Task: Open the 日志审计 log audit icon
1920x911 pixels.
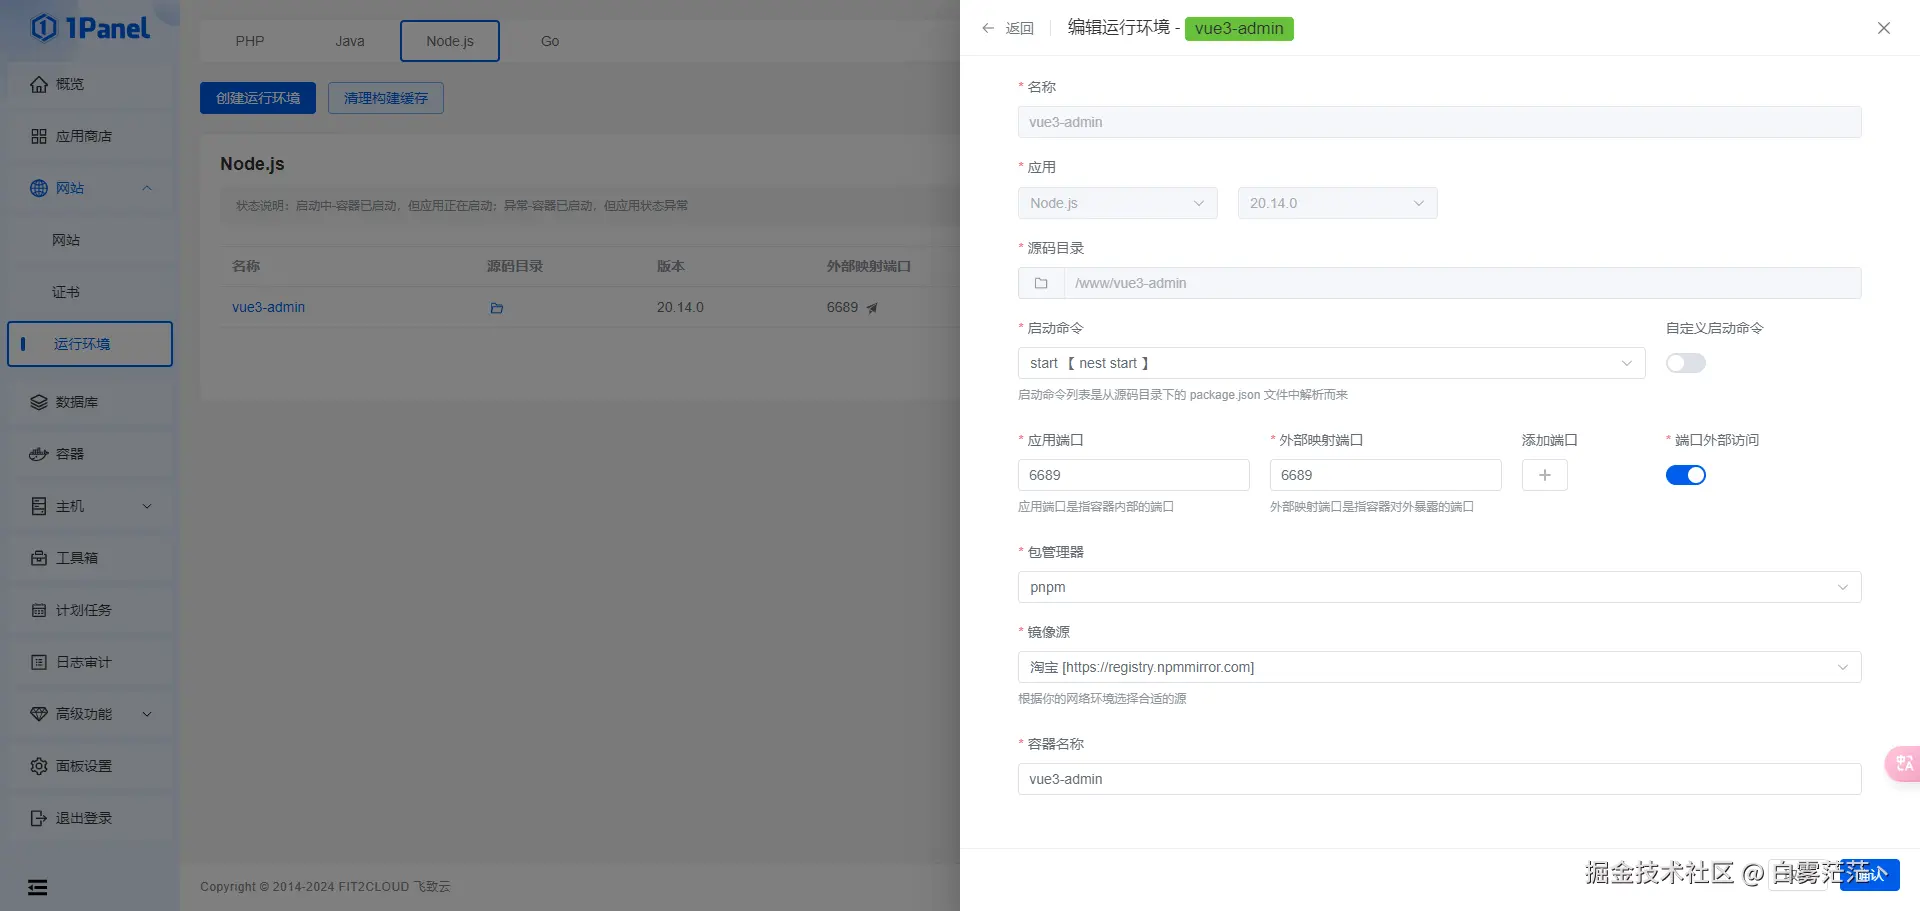Action: tap(39, 662)
